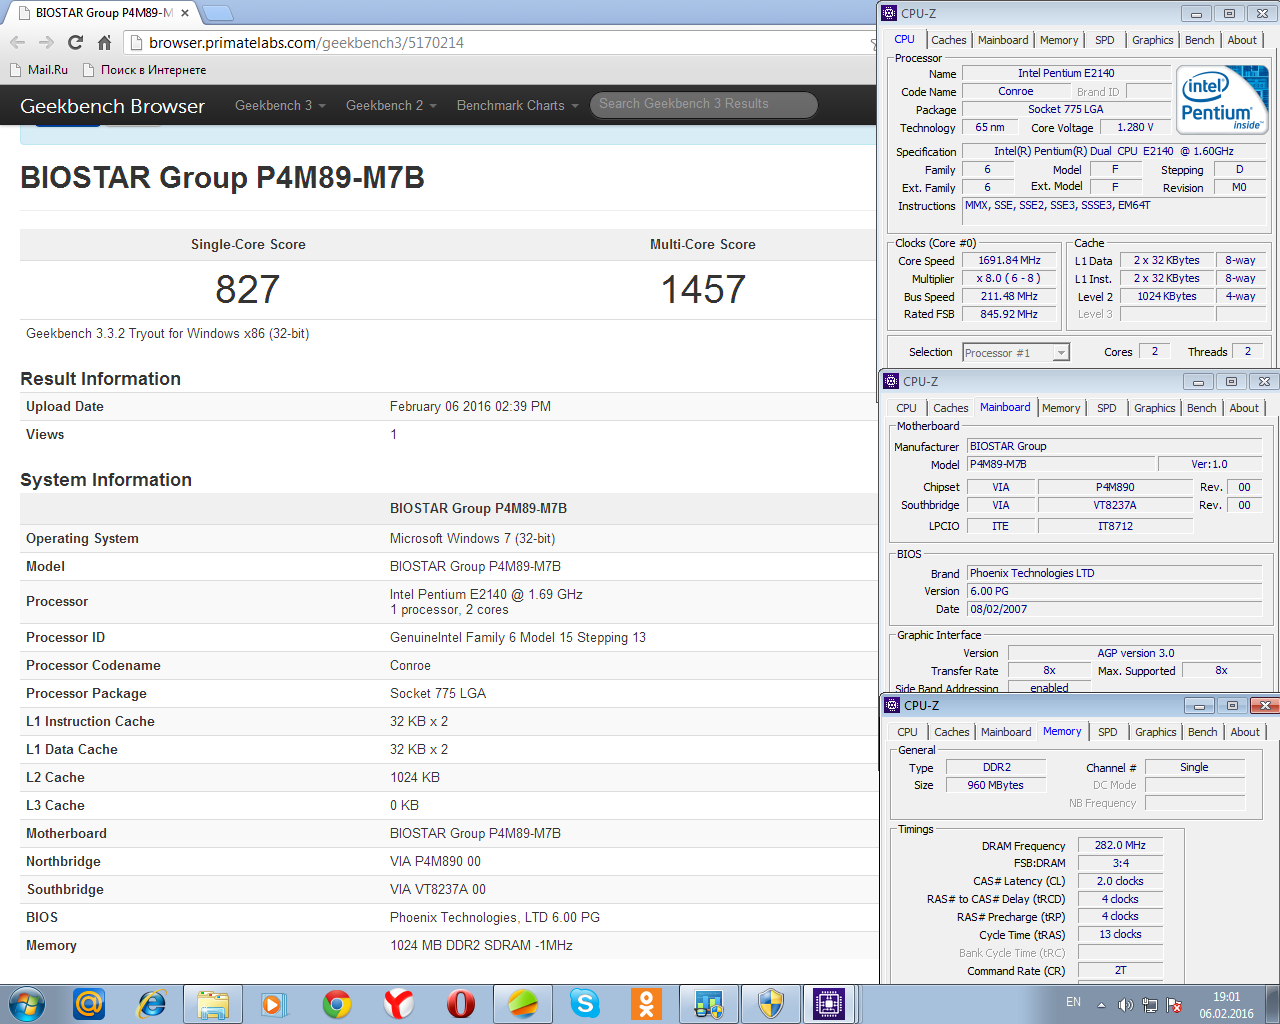
Task: Open the About tab in top CPU-Z window
Action: point(1242,40)
